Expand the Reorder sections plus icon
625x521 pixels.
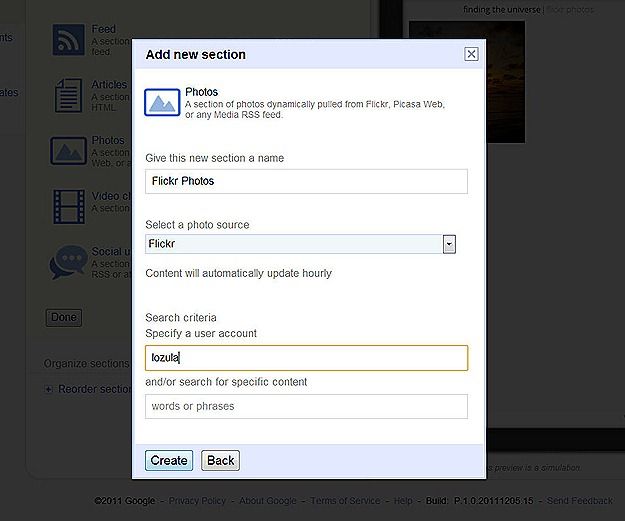(48, 389)
